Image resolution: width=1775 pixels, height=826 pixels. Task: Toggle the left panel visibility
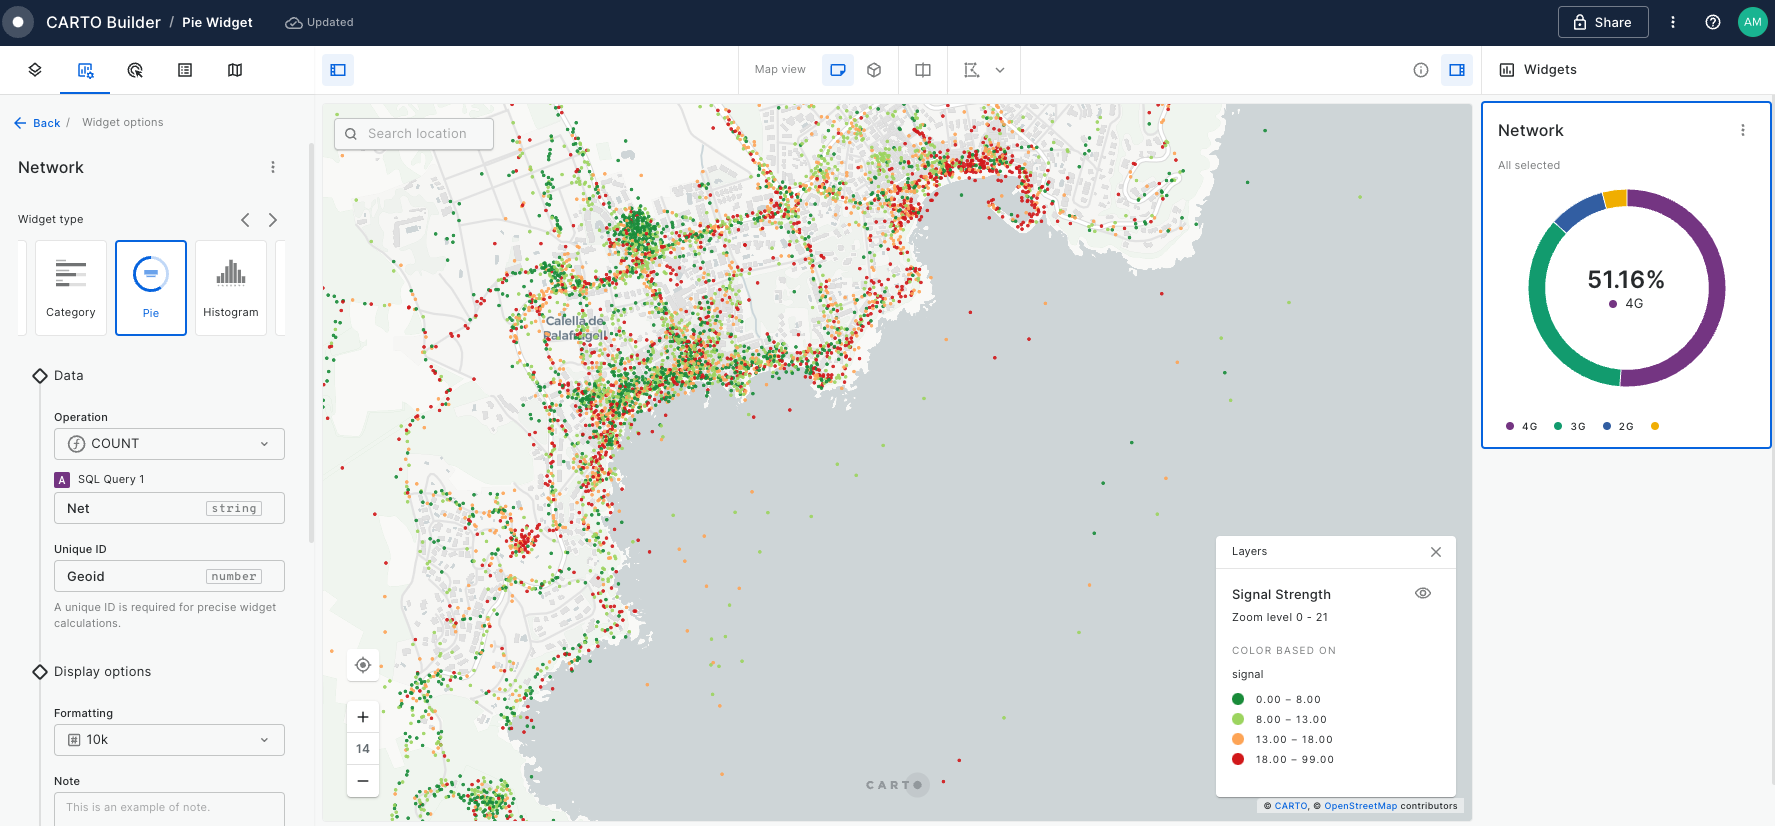point(338,70)
